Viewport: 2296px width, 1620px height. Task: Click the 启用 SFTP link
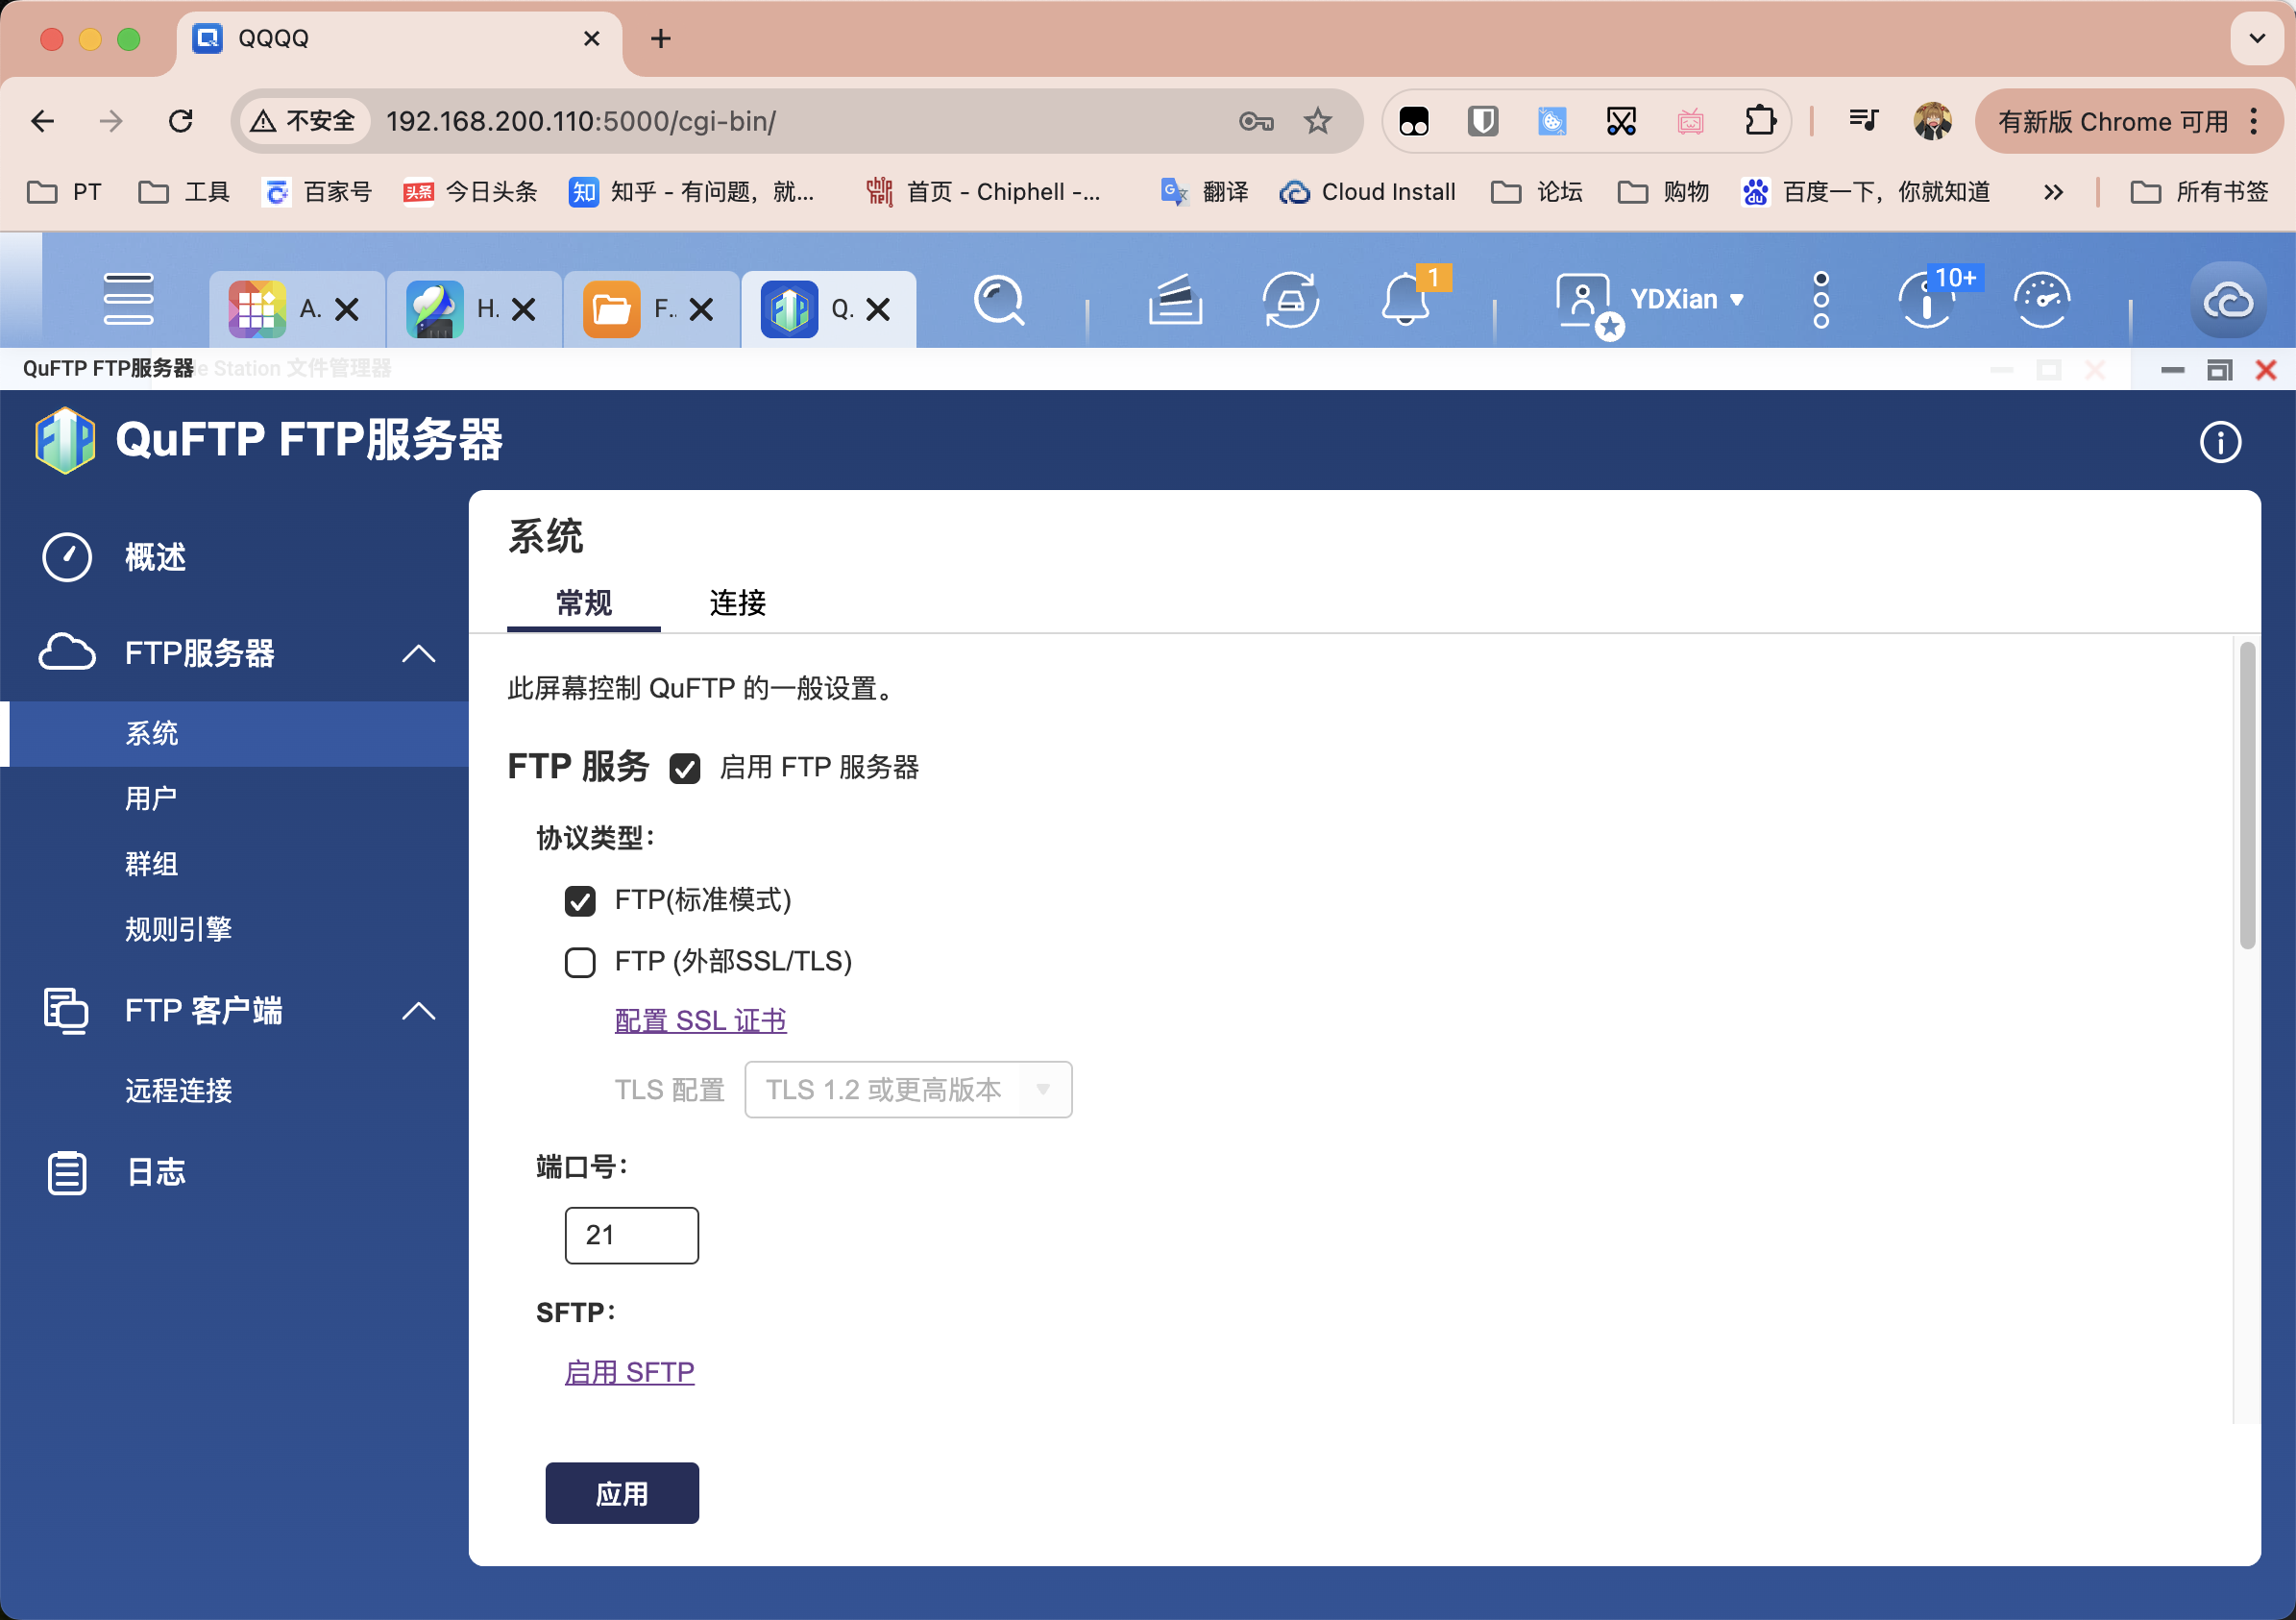[629, 1372]
